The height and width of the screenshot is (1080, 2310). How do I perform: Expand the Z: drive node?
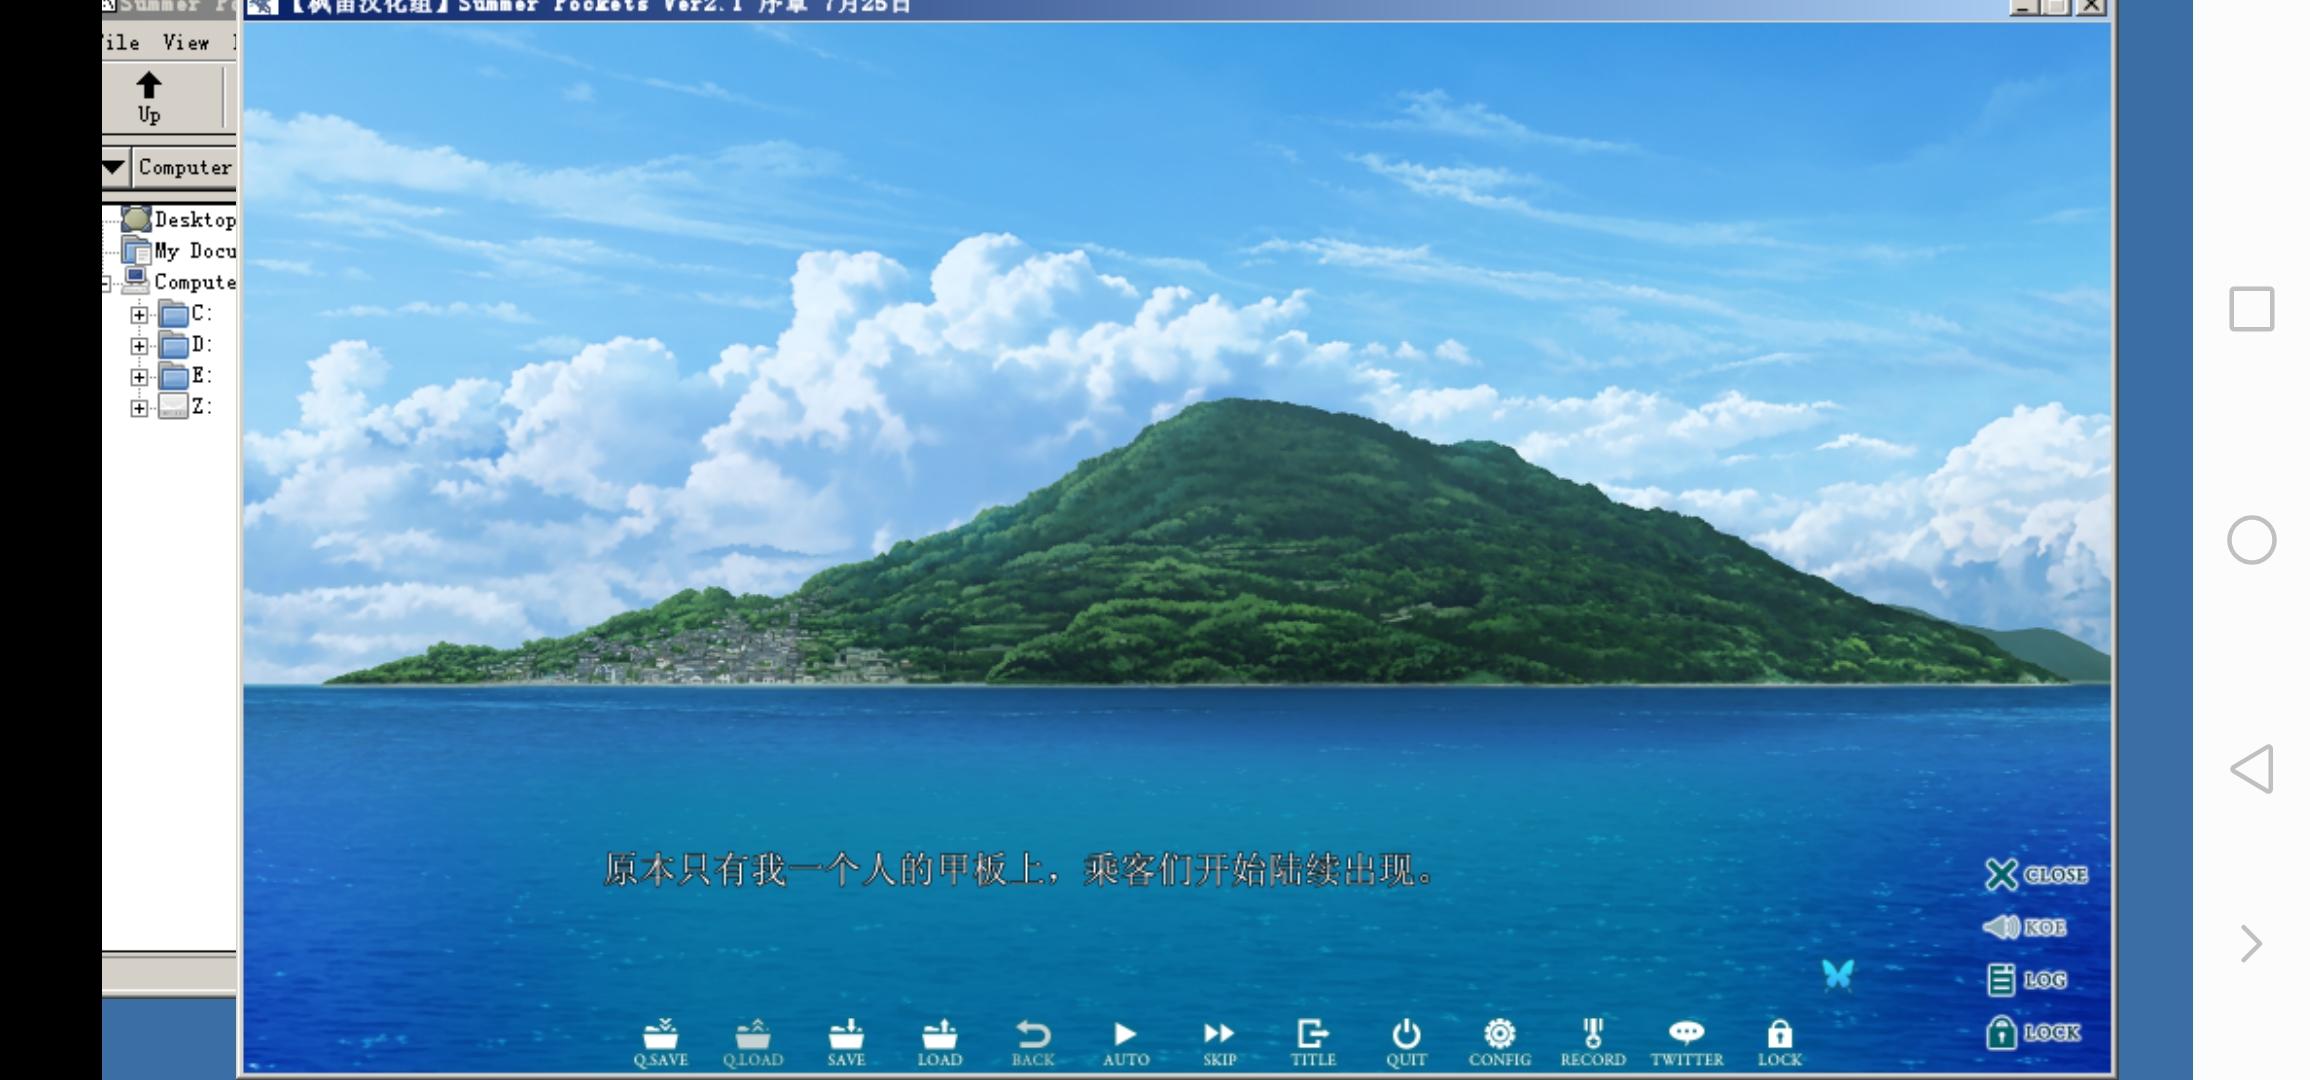pos(139,408)
